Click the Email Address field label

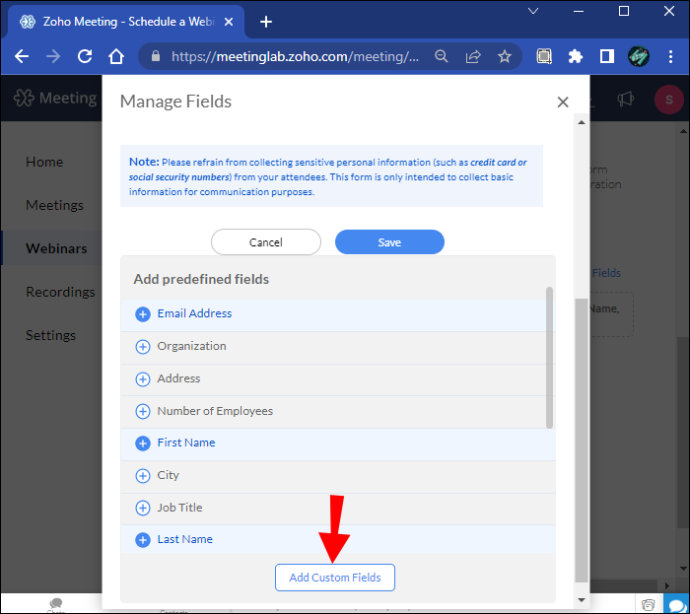pos(195,313)
